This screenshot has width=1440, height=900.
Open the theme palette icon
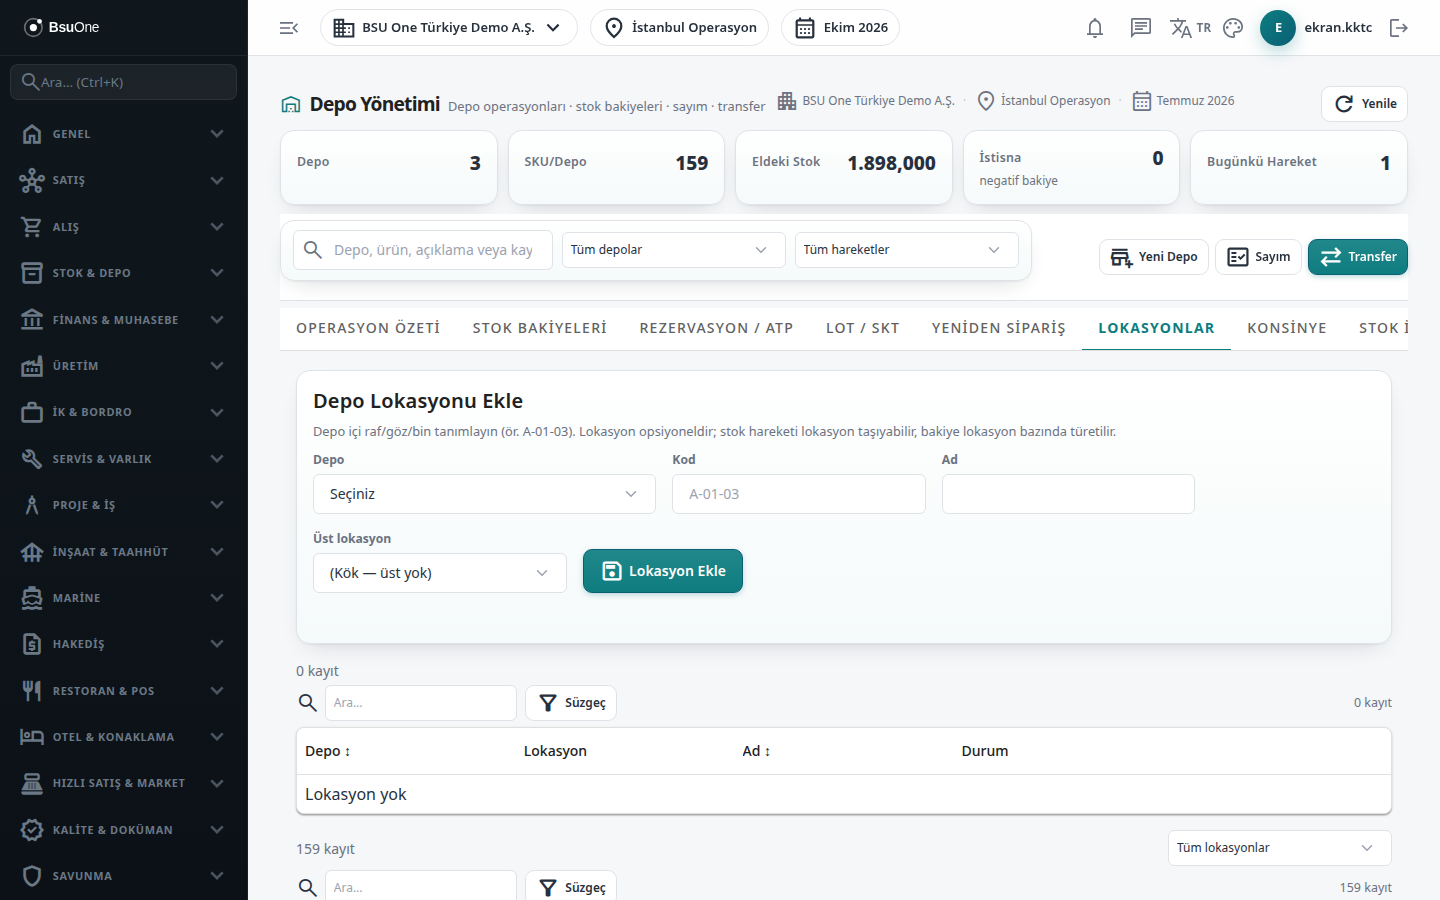pyautogui.click(x=1233, y=28)
